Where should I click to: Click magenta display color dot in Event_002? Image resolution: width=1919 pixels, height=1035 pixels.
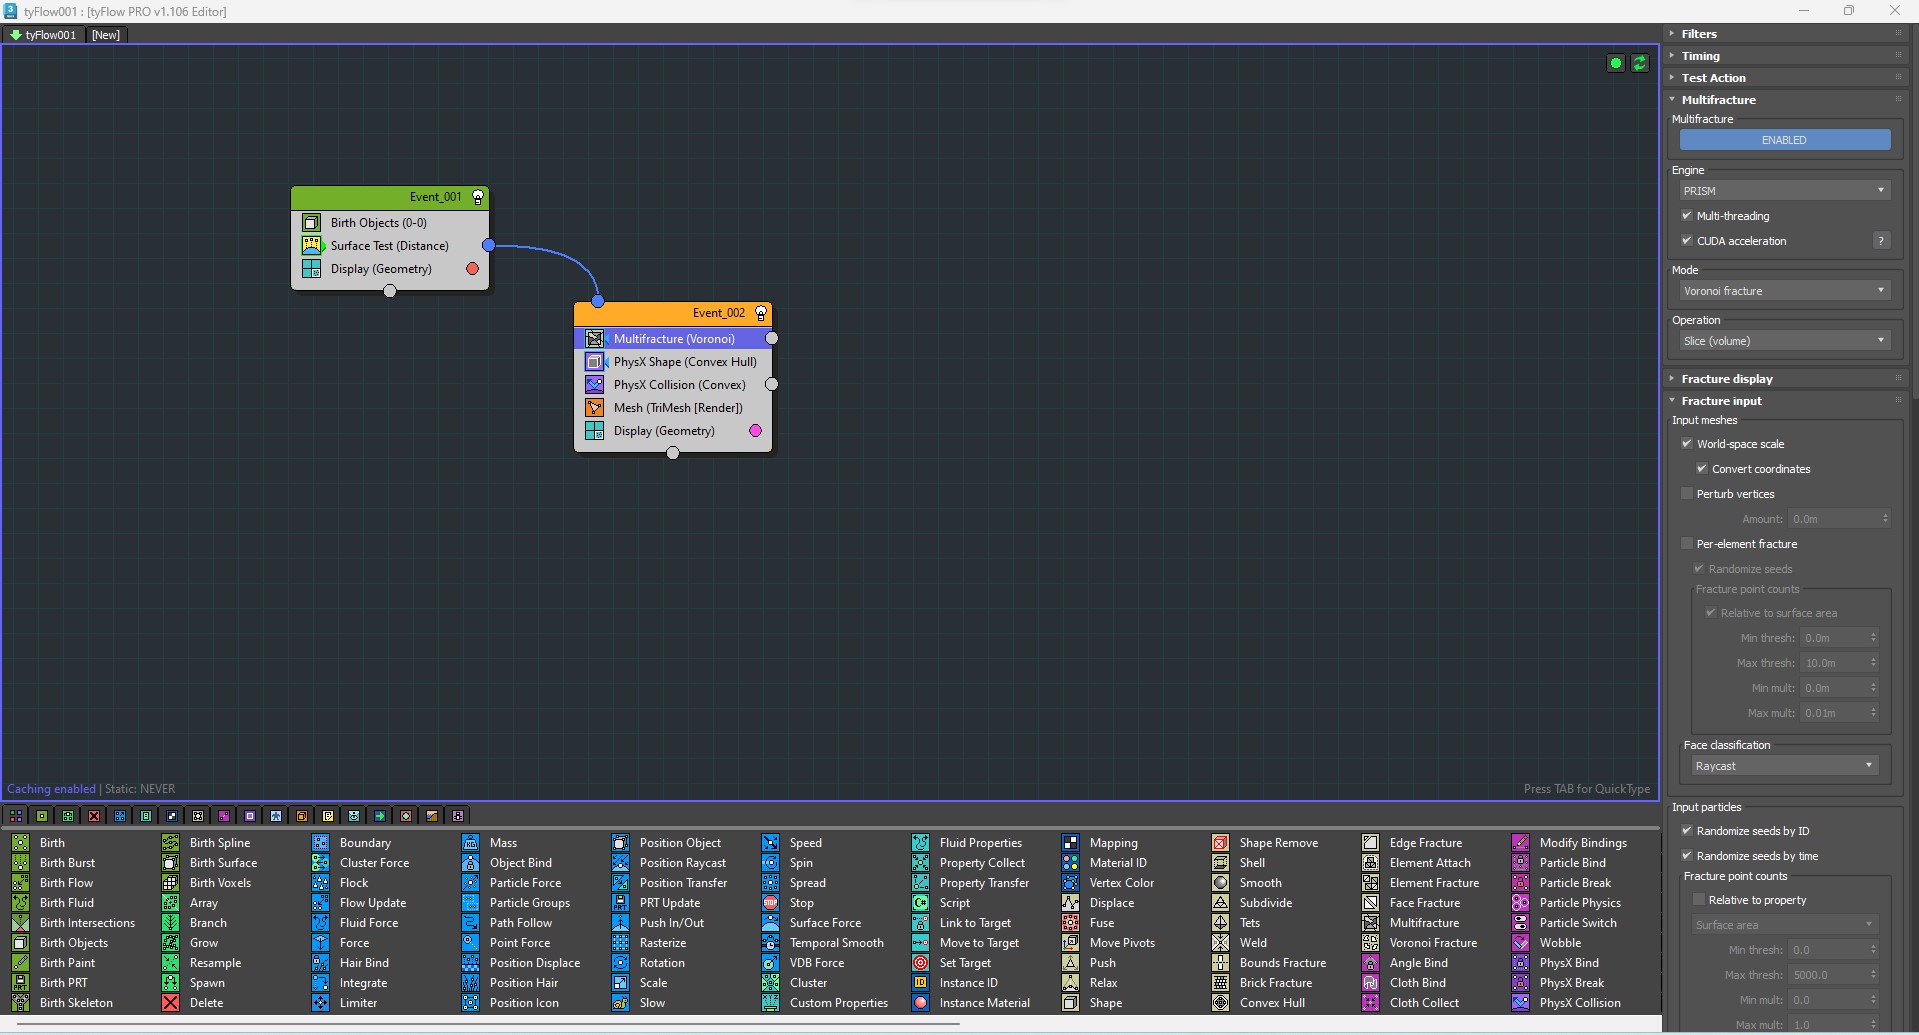pyautogui.click(x=756, y=431)
